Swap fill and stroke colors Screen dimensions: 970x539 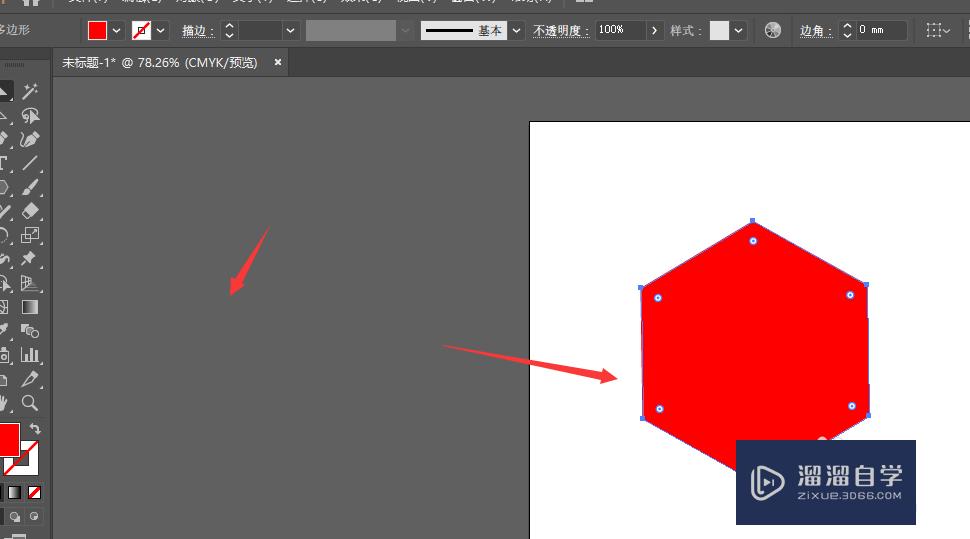[x=35, y=428]
